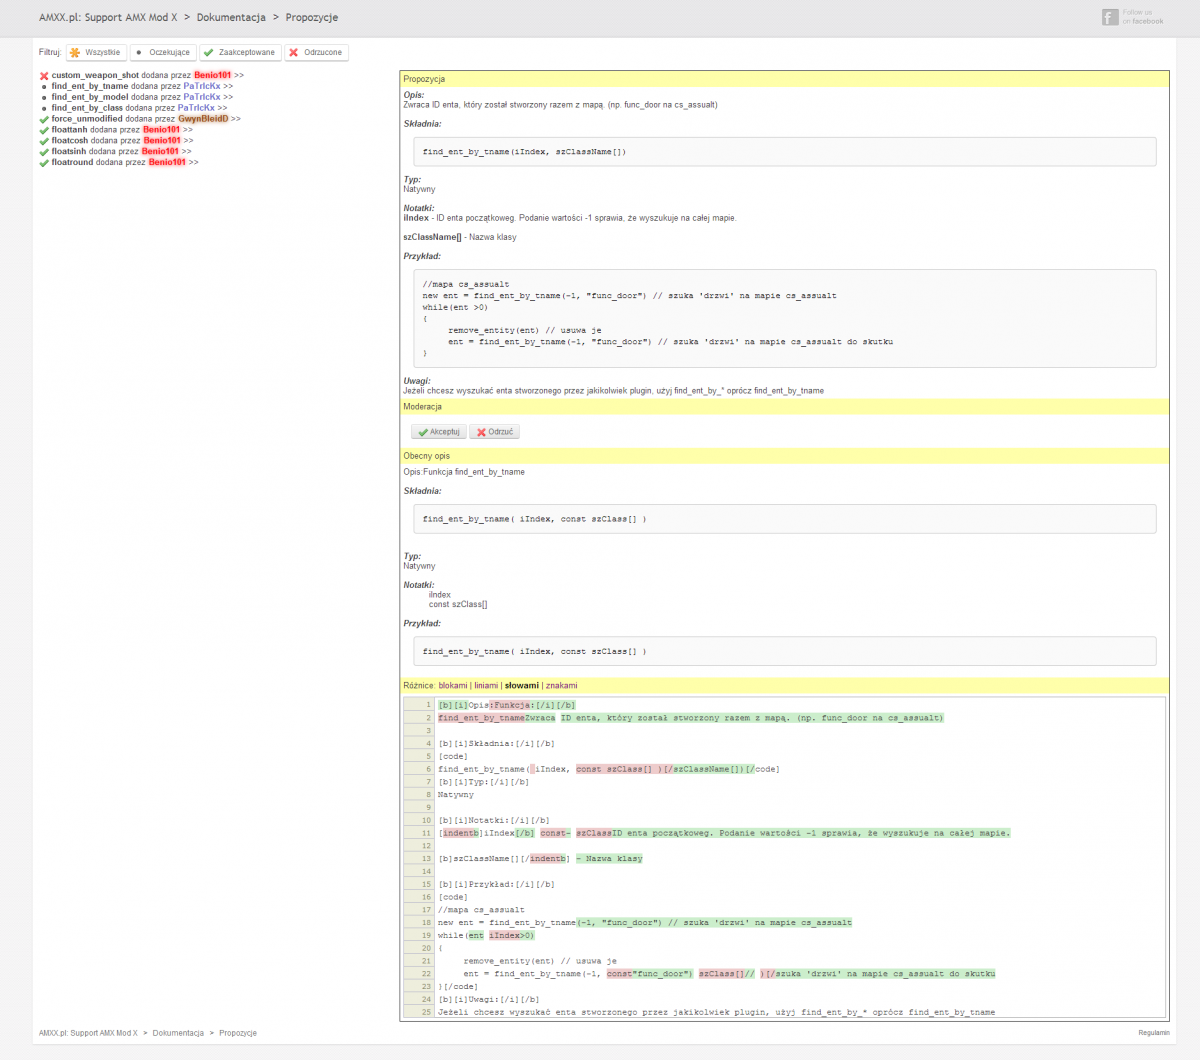Click the pending dot icon beside find_ent_by_tname
Image resolution: width=1200 pixels, height=1060 pixels.
44,87
